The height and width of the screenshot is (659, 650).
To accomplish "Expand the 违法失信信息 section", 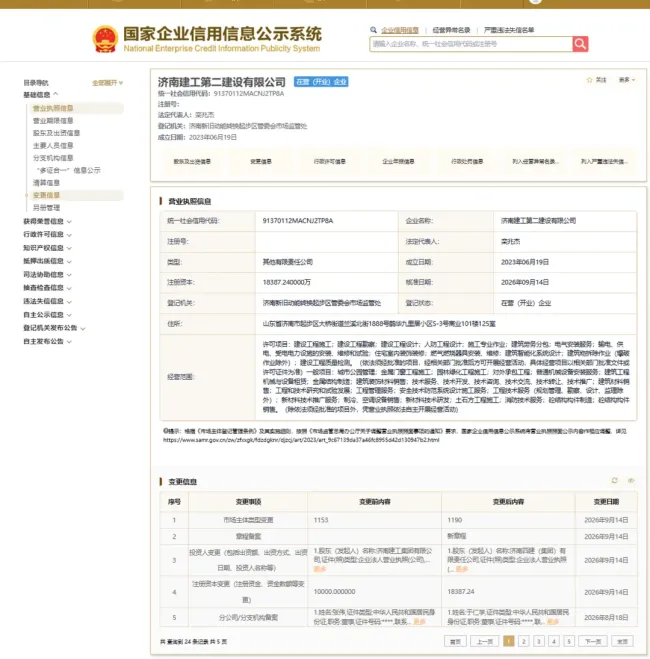I will click(x=47, y=301).
